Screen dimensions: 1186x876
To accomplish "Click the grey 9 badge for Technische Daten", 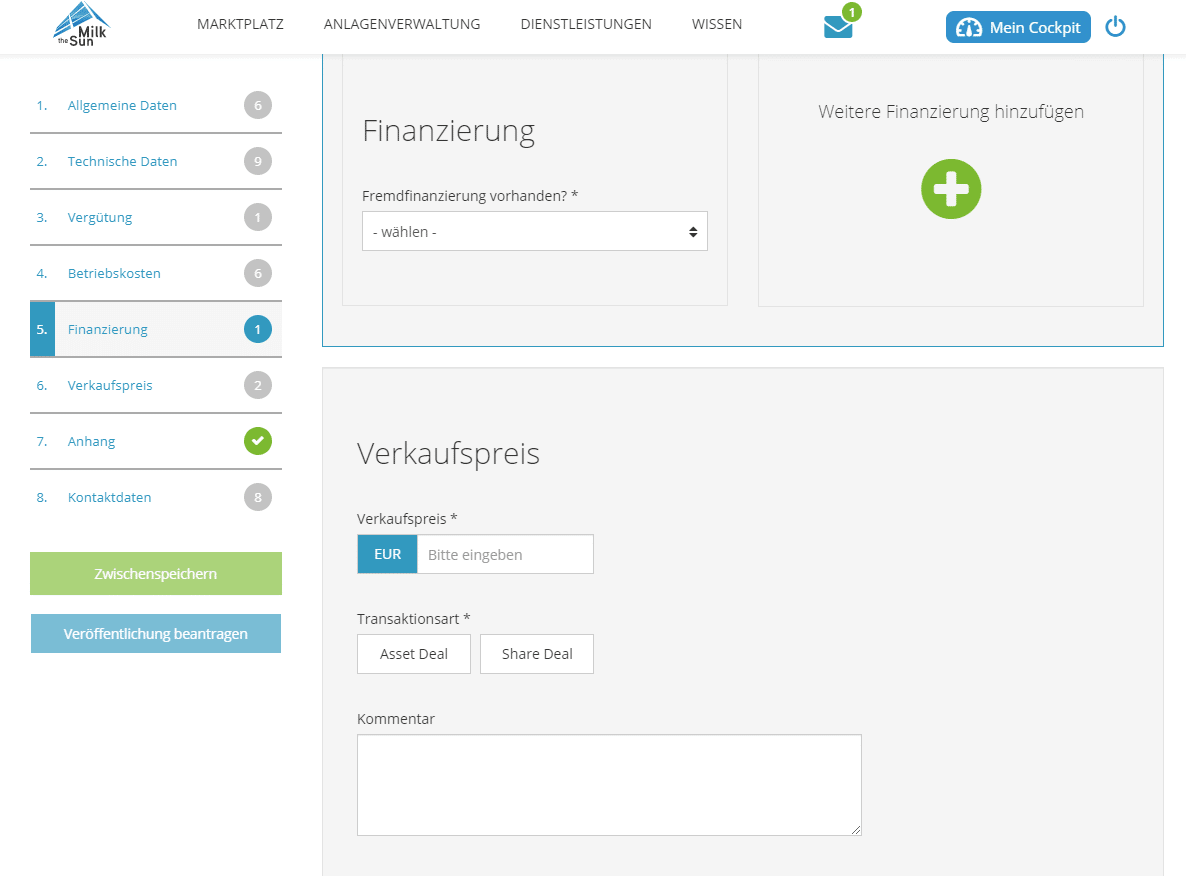I will pos(258,161).
